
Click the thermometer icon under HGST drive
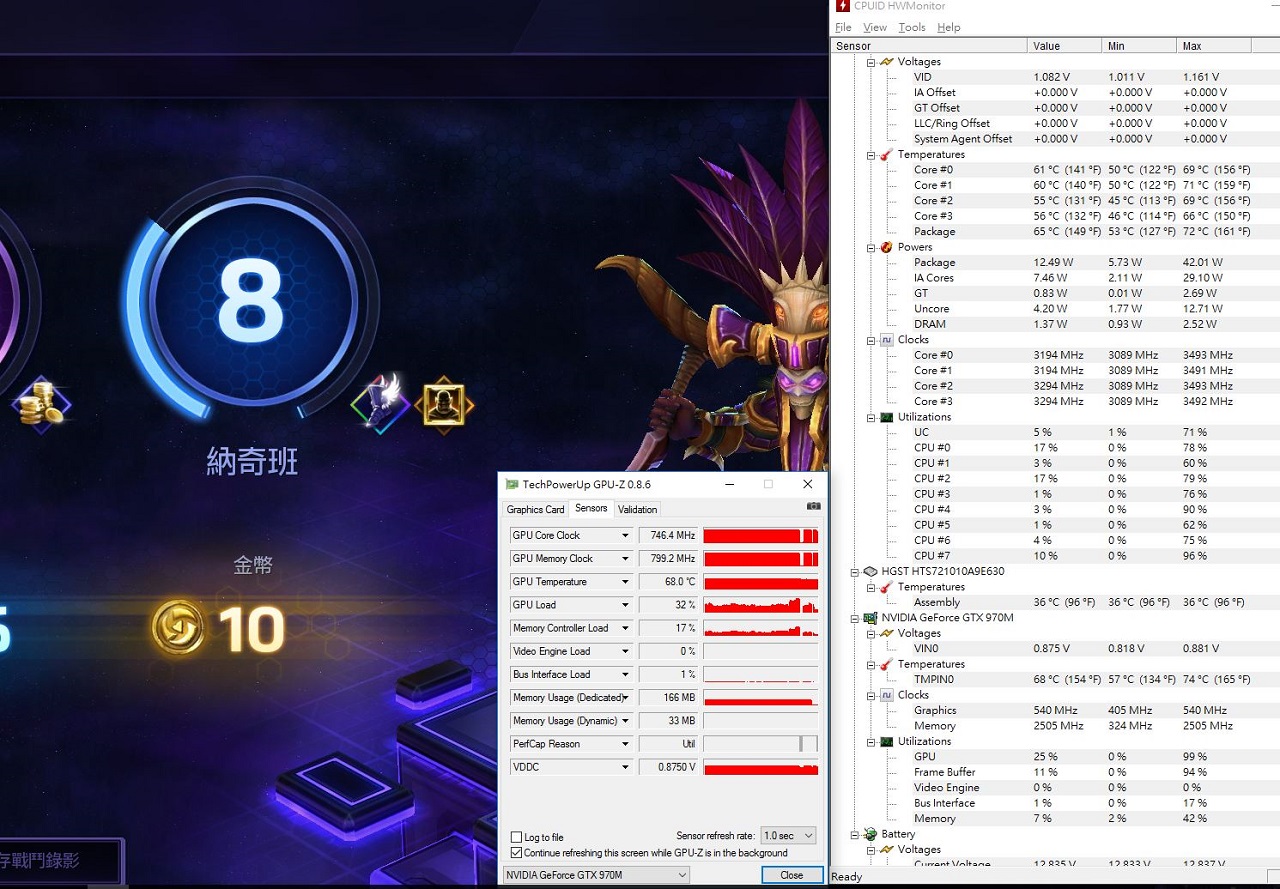pos(886,587)
